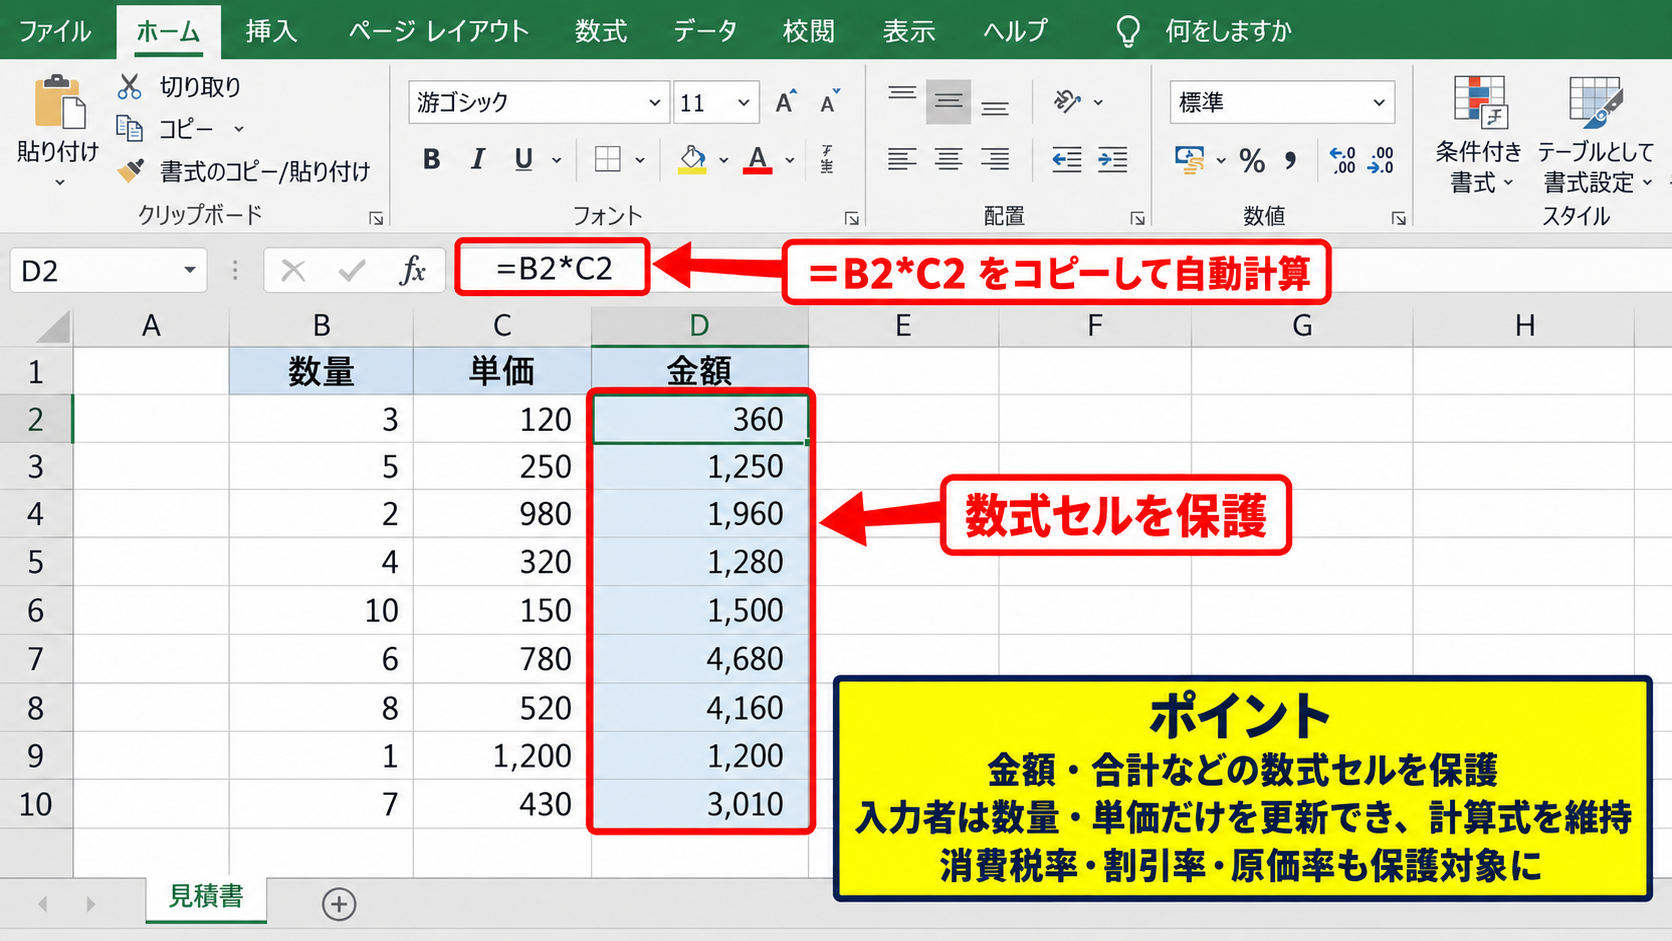Switch to the 挿入 ribbon tab
Screen dimensions: 1672x941
click(x=271, y=31)
